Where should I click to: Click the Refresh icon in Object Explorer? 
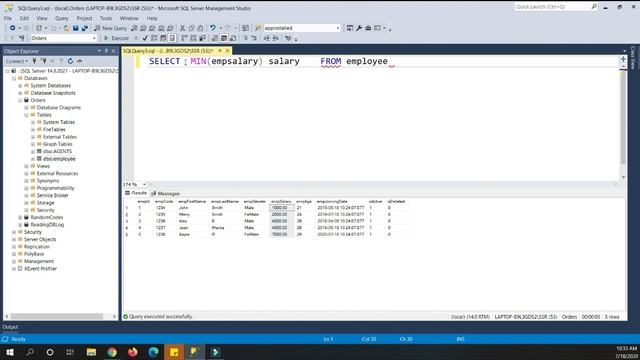coord(70,61)
